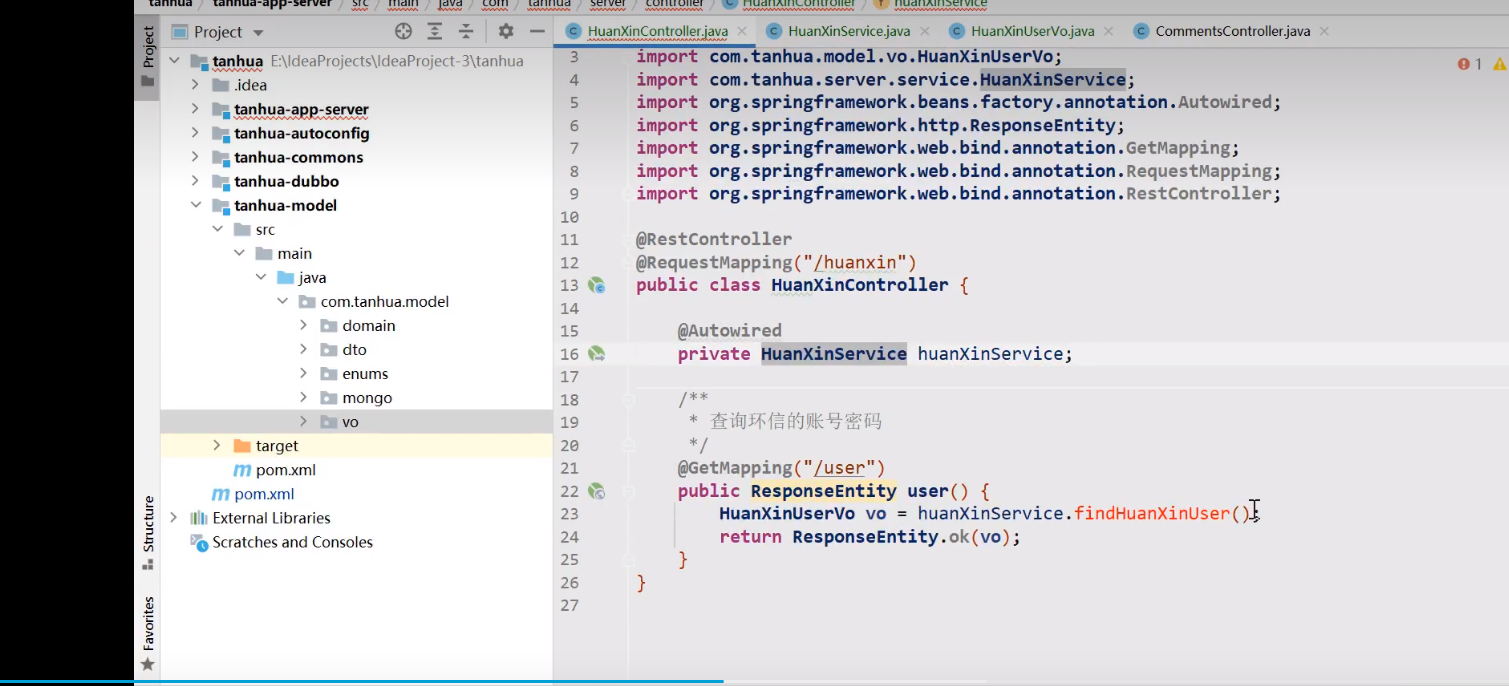Click the autowired gutter icon on line 16

(x=597, y=354)
